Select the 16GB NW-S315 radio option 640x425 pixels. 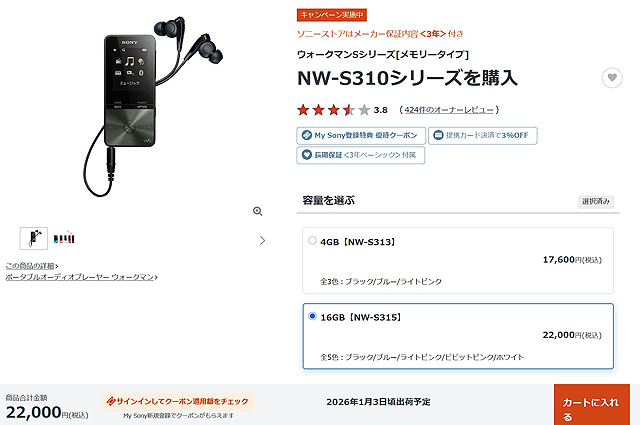(x=312, y=316)
